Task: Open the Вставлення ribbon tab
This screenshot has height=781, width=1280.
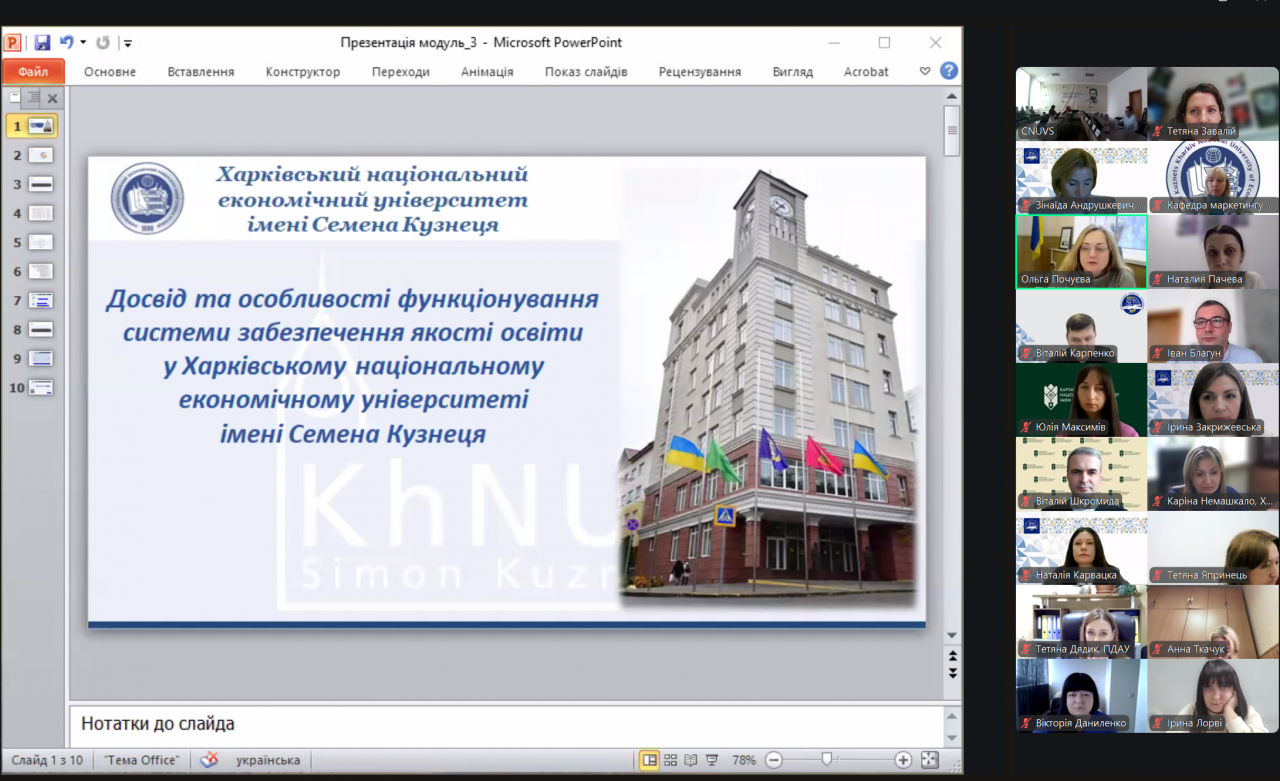Action: pyautogui.click(x=201, y=72)
